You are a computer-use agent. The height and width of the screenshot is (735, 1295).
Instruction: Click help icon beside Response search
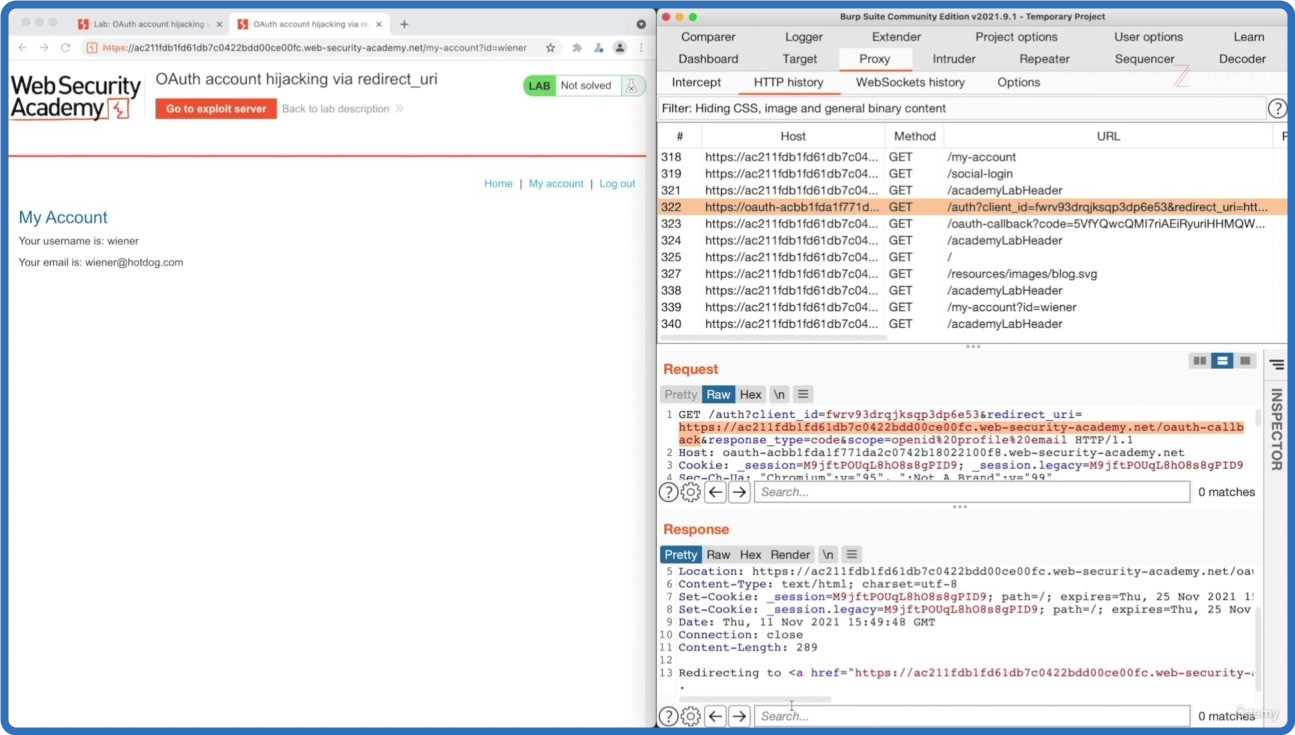(668, 716)
